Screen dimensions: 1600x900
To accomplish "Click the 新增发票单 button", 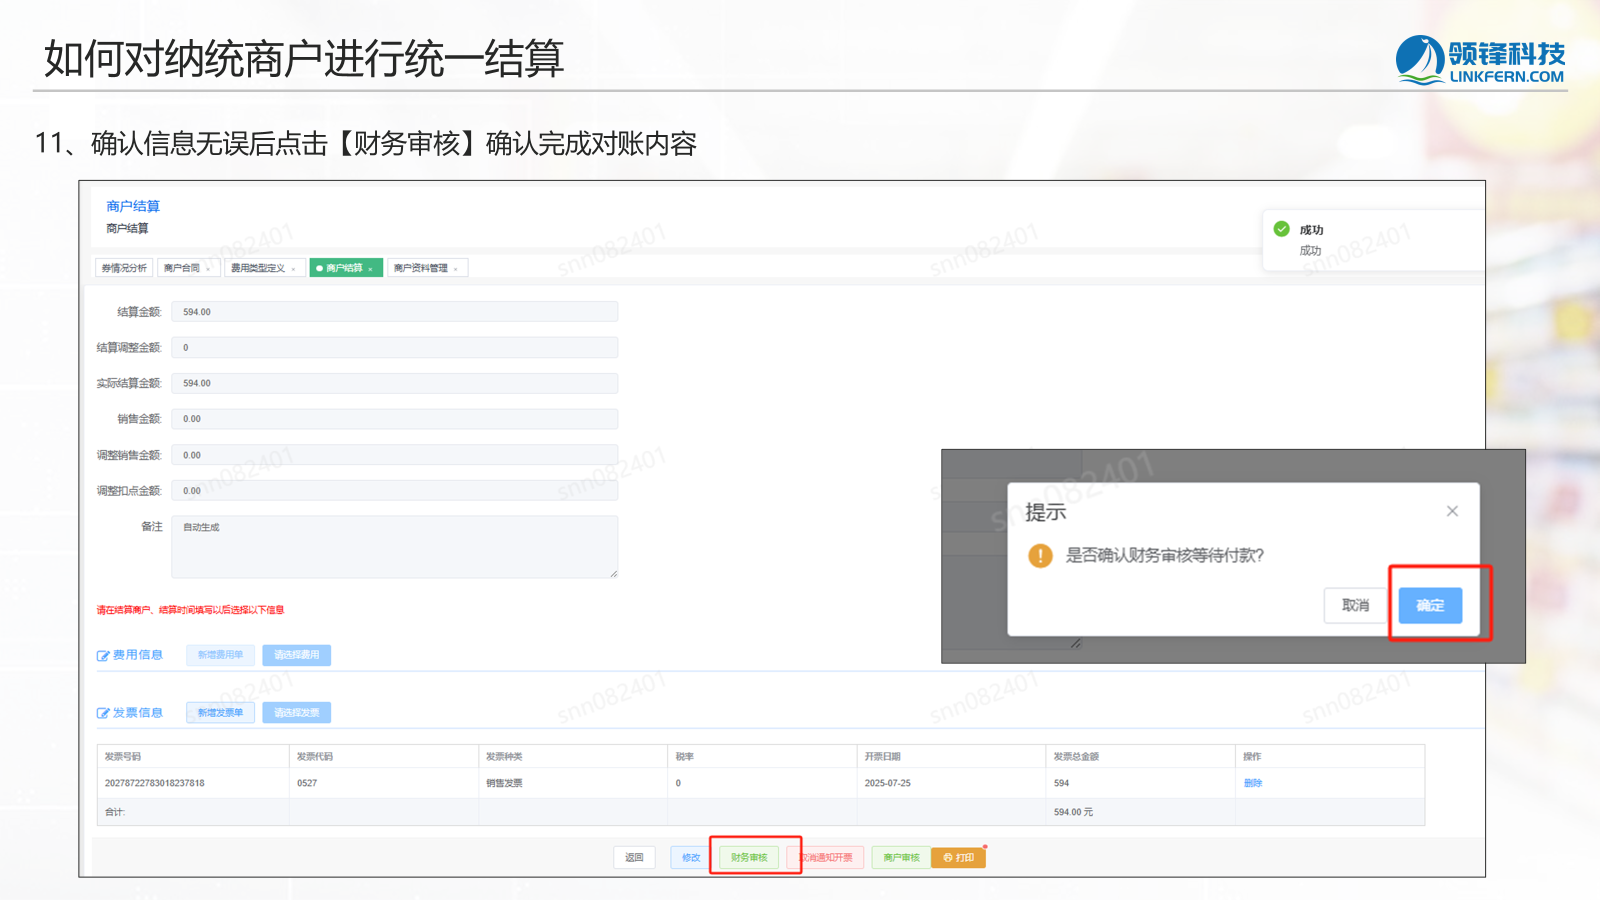I will point(220,713).
